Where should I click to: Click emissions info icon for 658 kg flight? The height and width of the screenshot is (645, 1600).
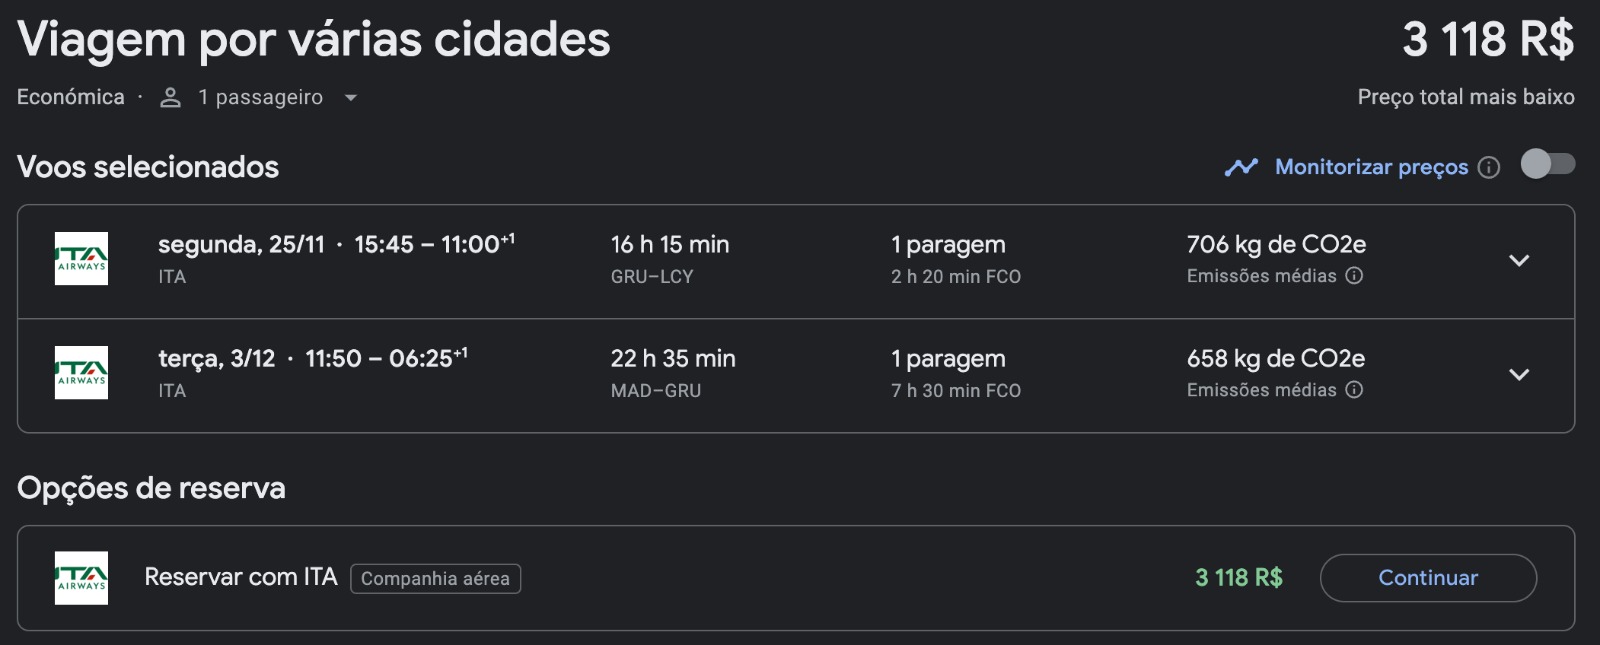tap(1354, 390)
